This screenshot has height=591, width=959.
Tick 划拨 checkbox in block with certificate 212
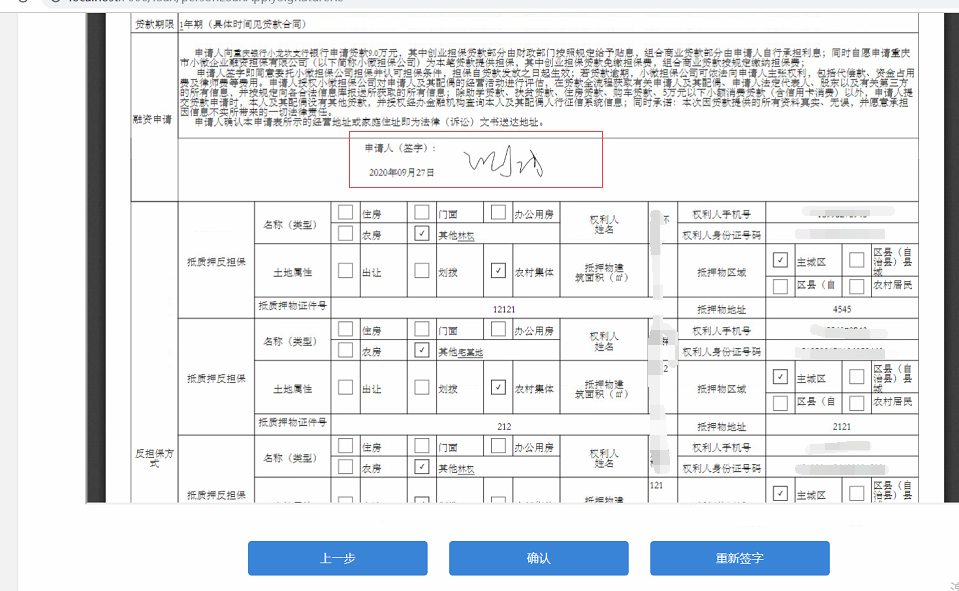click(421, 387)
